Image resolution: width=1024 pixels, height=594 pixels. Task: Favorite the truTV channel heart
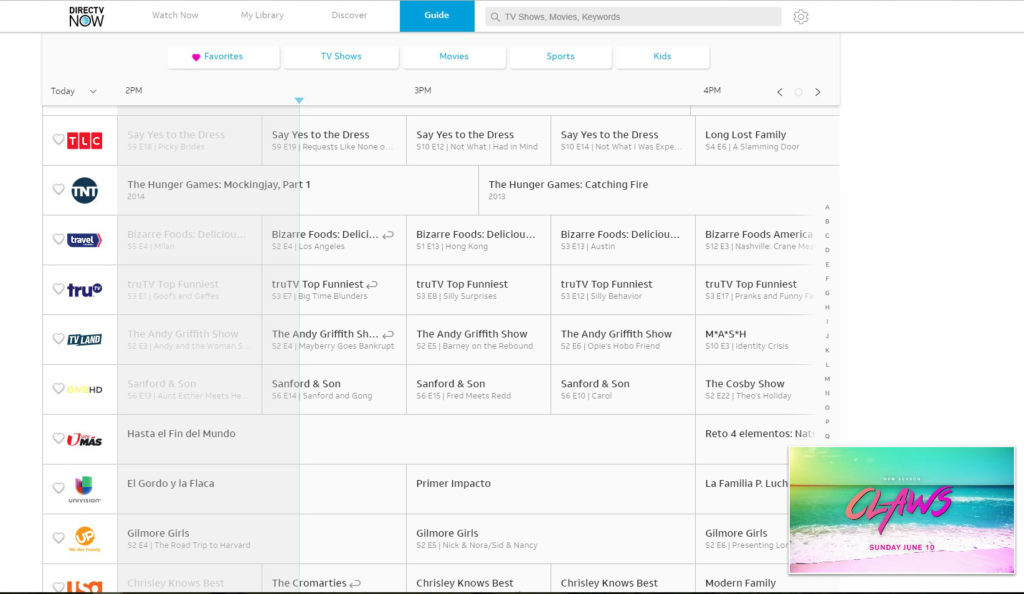[58, 289]
